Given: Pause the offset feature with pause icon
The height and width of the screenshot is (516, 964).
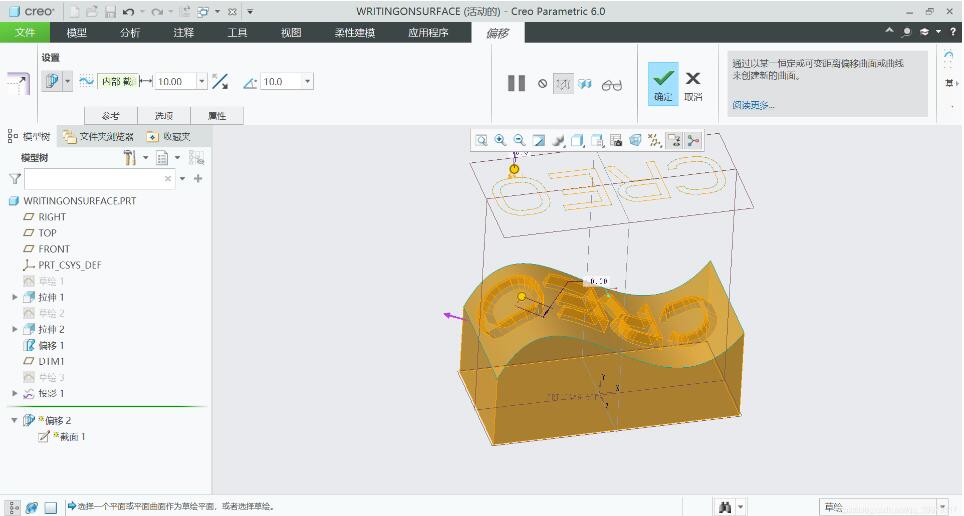Looking at the screenshot, I should (x=516, y=83).
